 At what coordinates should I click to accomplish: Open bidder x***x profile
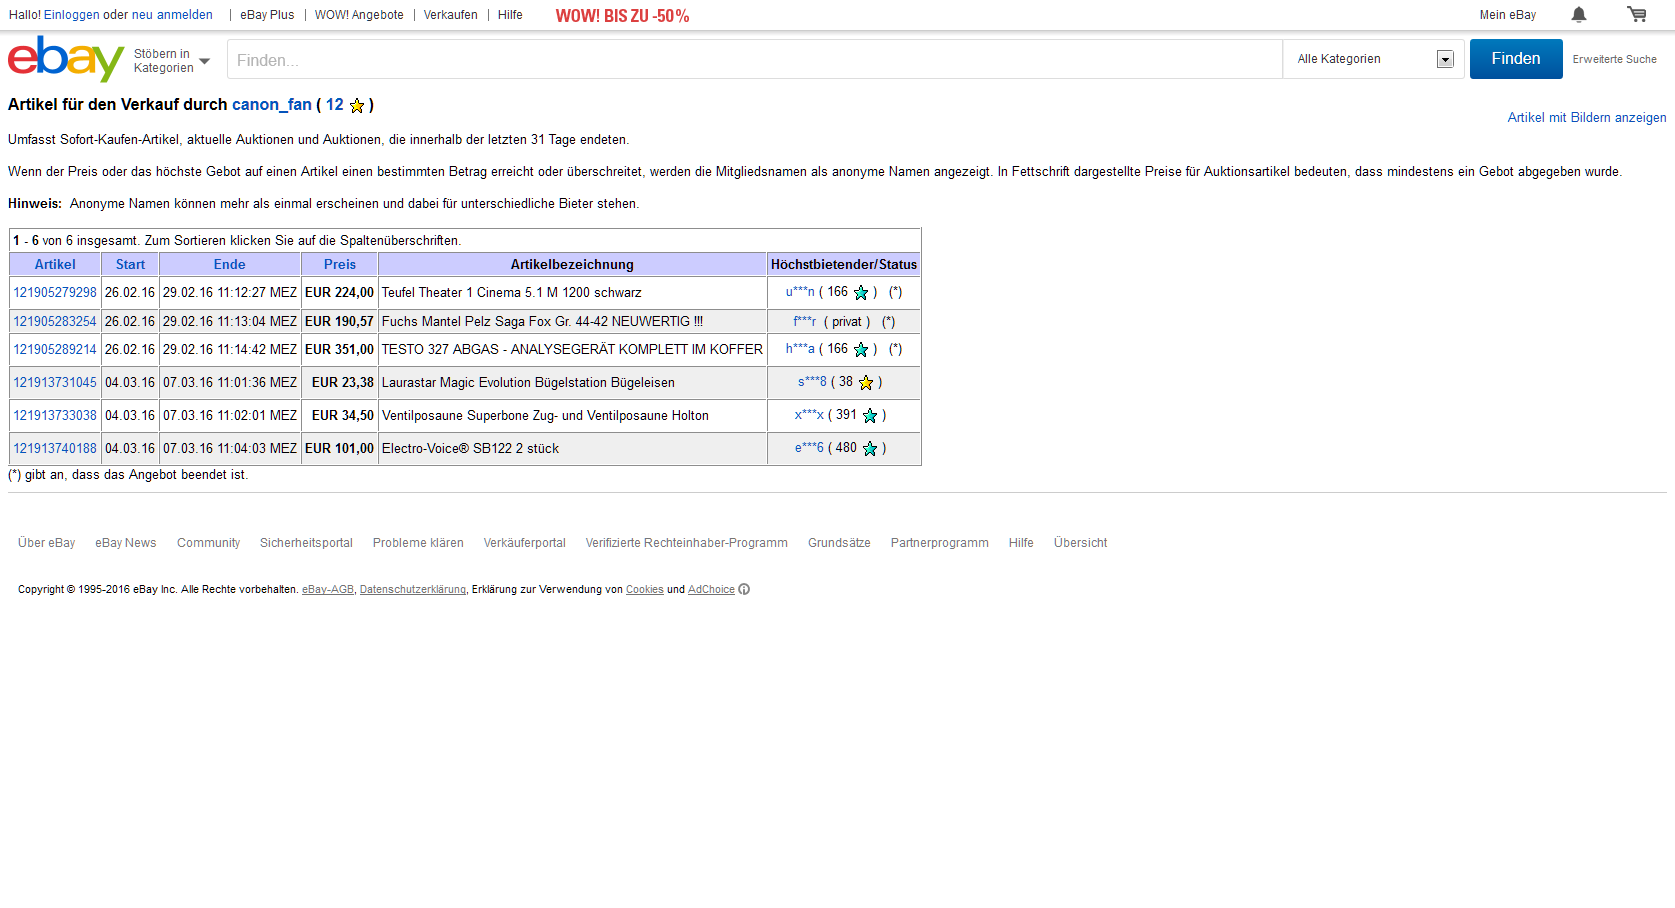point(809,415)
